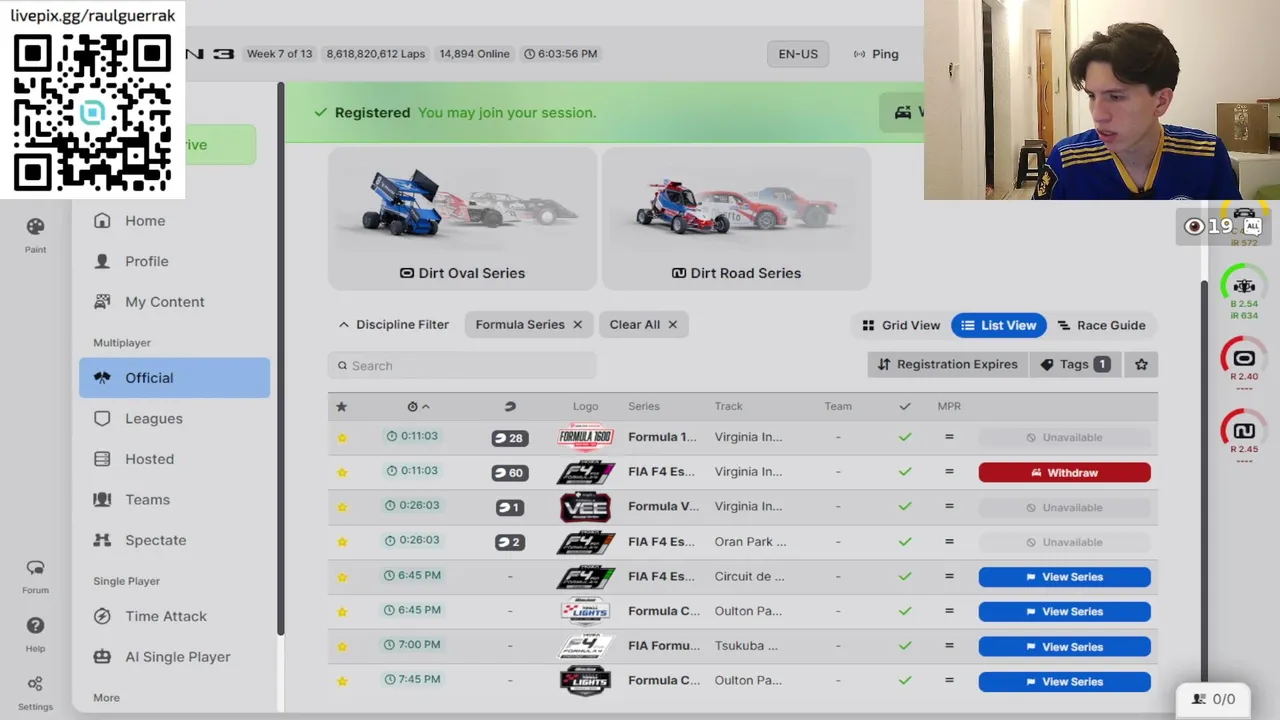
Task: Open the Dirt Road Series card
Action: (x=736, y=219)
